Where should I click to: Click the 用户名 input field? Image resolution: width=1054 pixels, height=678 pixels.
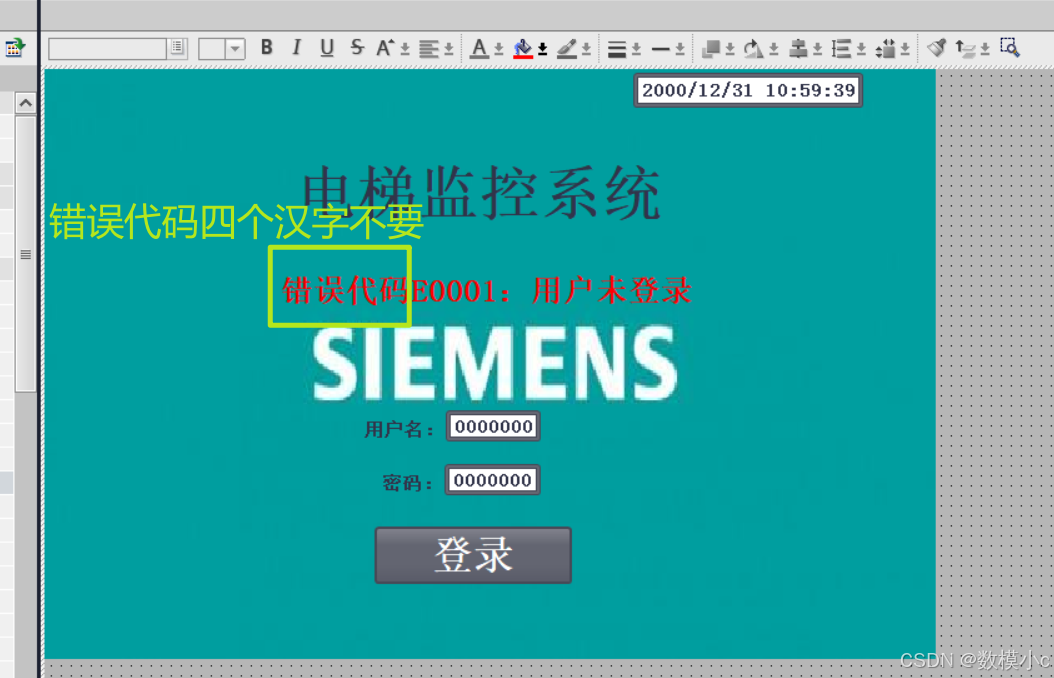pyautogui.click(x=493, y=427)
